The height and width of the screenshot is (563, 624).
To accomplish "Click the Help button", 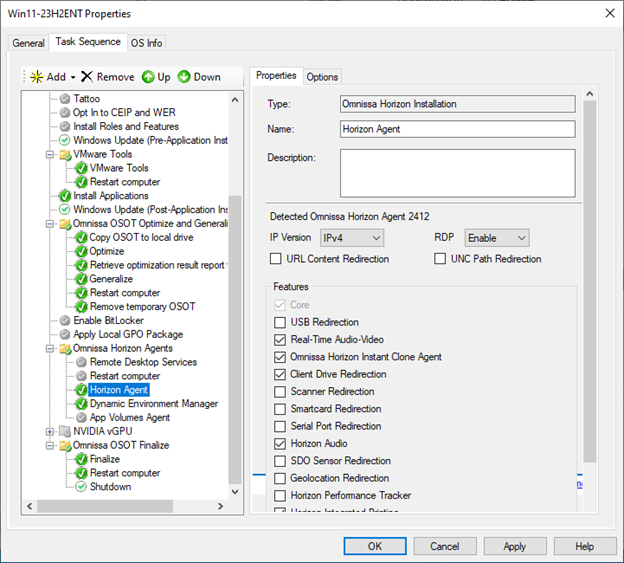I will [585, 546].
